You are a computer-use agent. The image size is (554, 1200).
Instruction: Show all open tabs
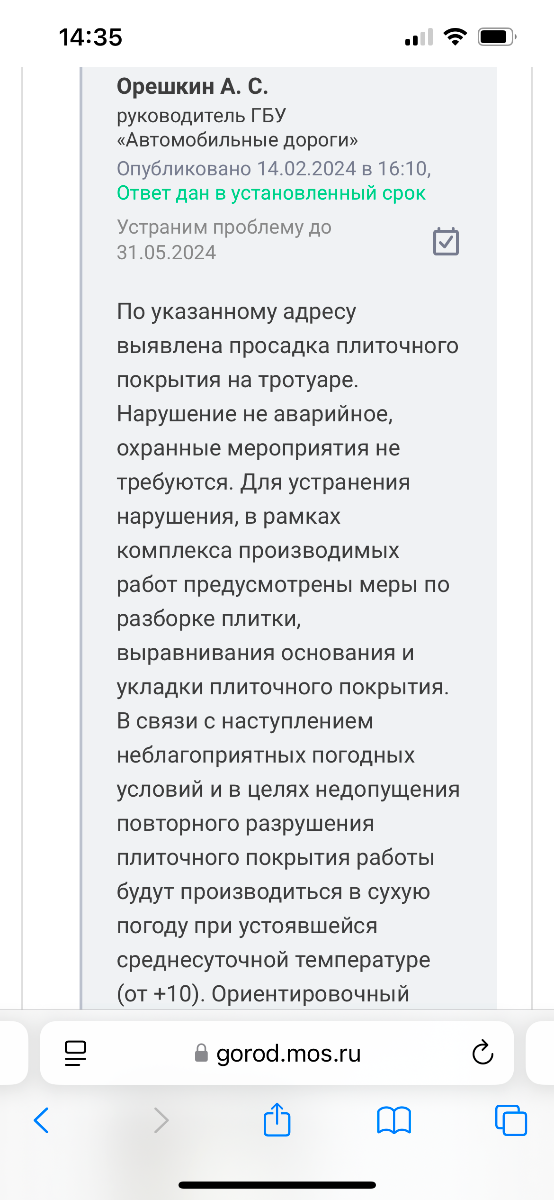[x=511, y=1120]
